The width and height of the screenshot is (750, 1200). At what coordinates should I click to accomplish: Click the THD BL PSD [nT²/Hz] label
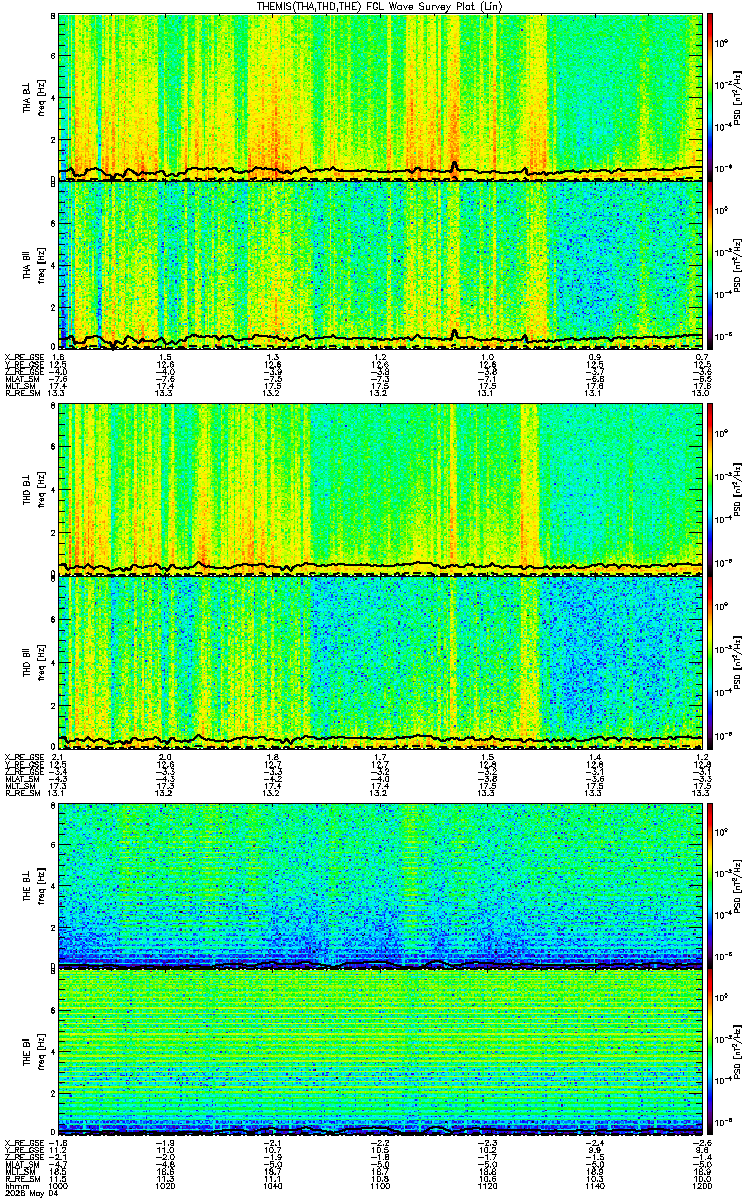click(736, 488)
